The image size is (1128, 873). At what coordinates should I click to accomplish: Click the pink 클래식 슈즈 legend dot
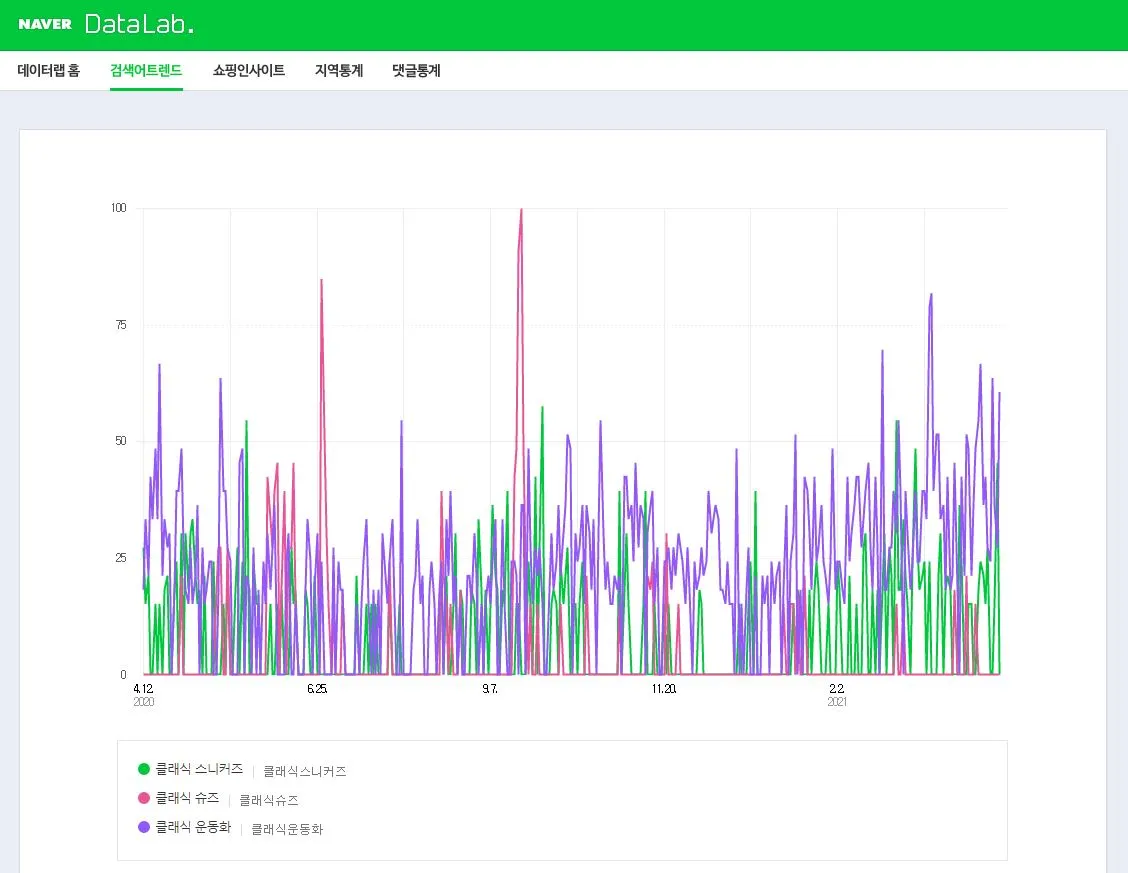(144, 798)
